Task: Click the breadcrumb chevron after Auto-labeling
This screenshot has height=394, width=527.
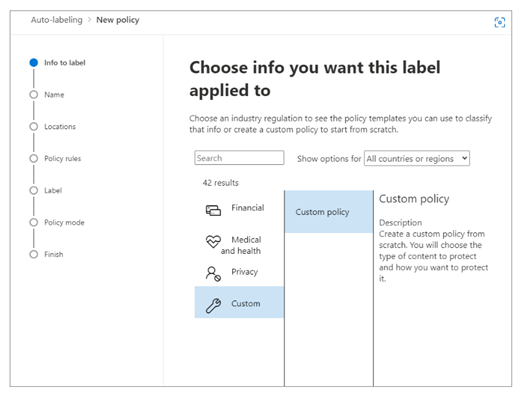Action: click(89, 20)
